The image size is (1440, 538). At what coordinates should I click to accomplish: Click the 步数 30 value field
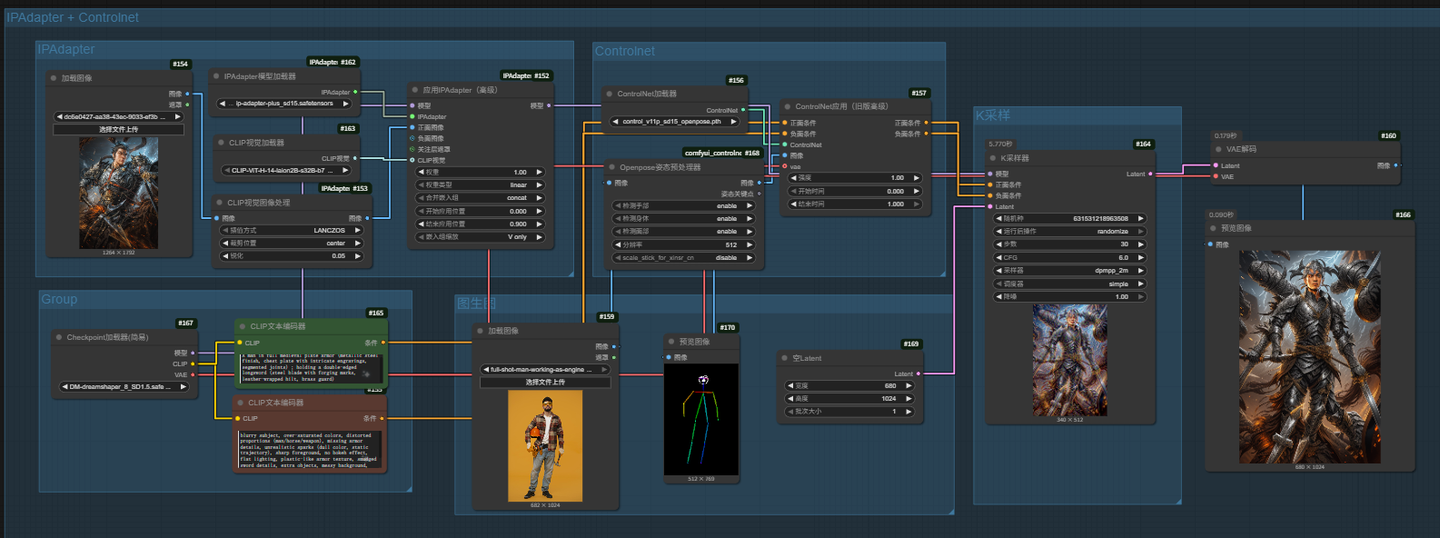(x=1070, y=244)
